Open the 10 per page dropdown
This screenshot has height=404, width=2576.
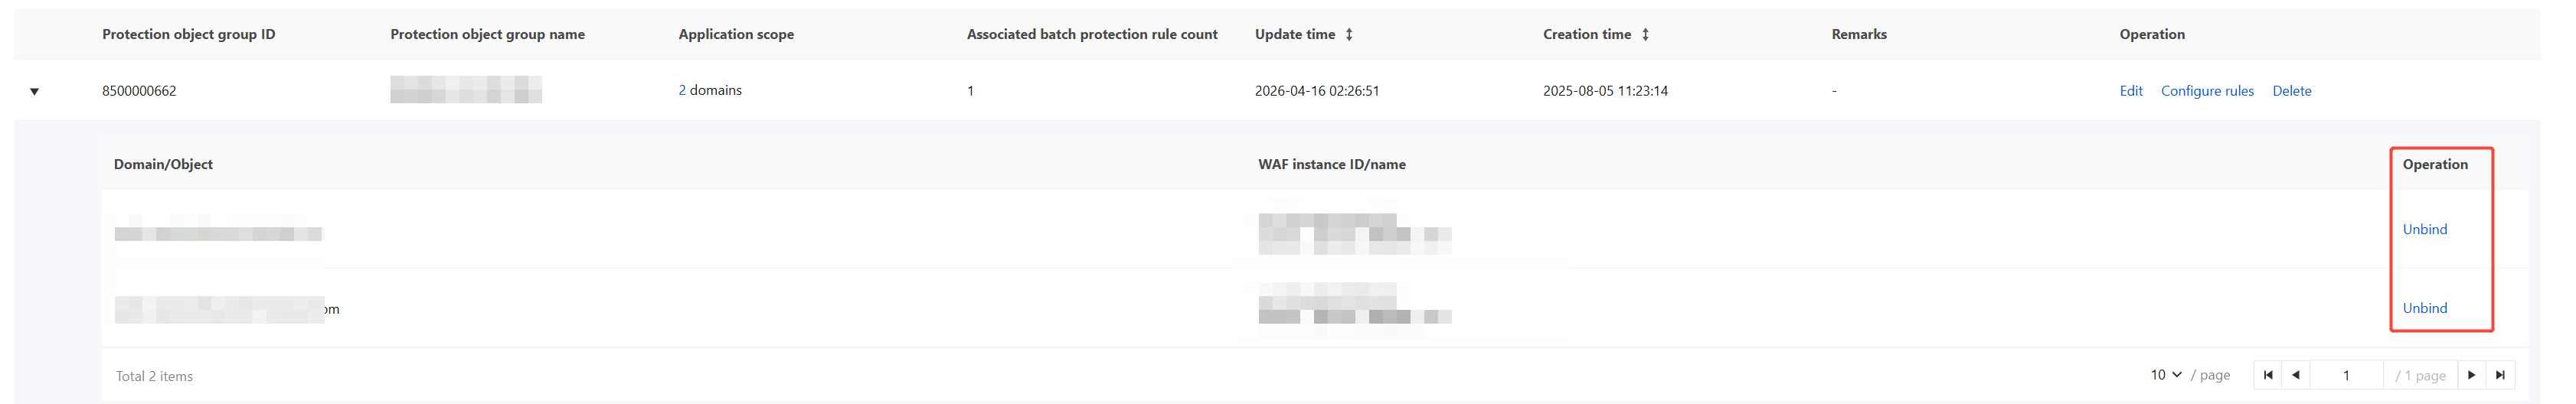(2166, 375)
